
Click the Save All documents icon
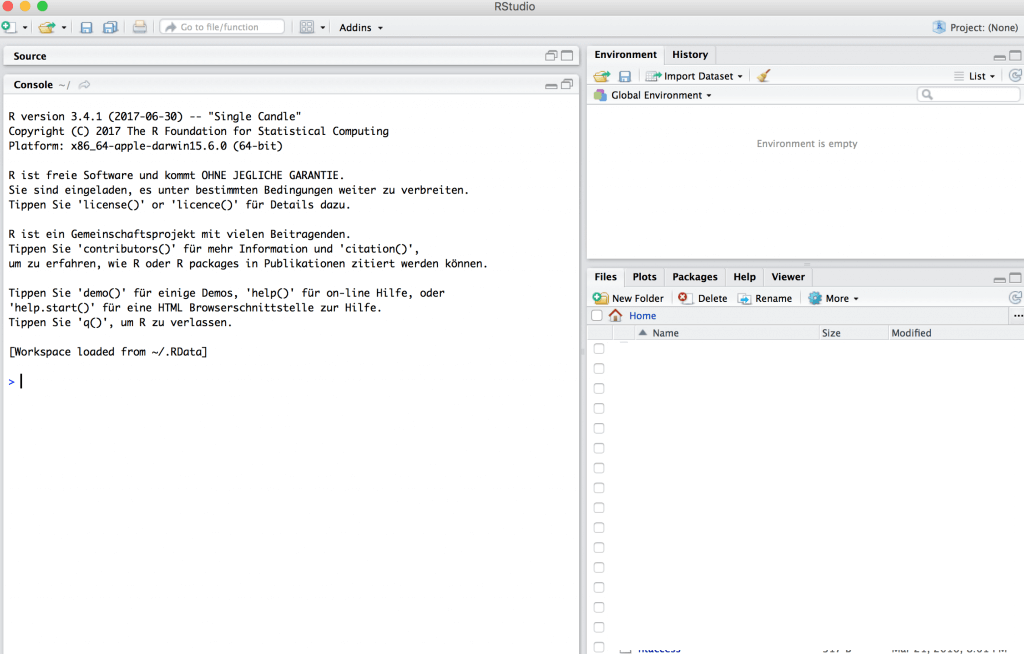(x=110, y=27)
